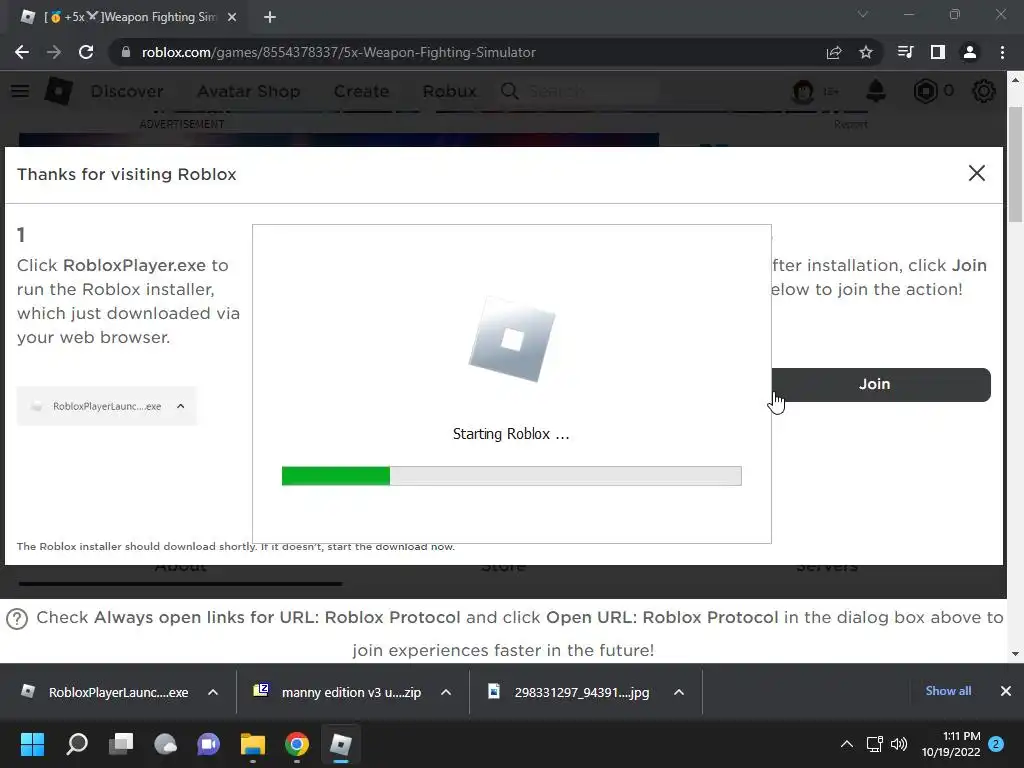Viewport: 1024px width, 768px height.
Task: Open Roblox settings gear
Action: [984, 91]
